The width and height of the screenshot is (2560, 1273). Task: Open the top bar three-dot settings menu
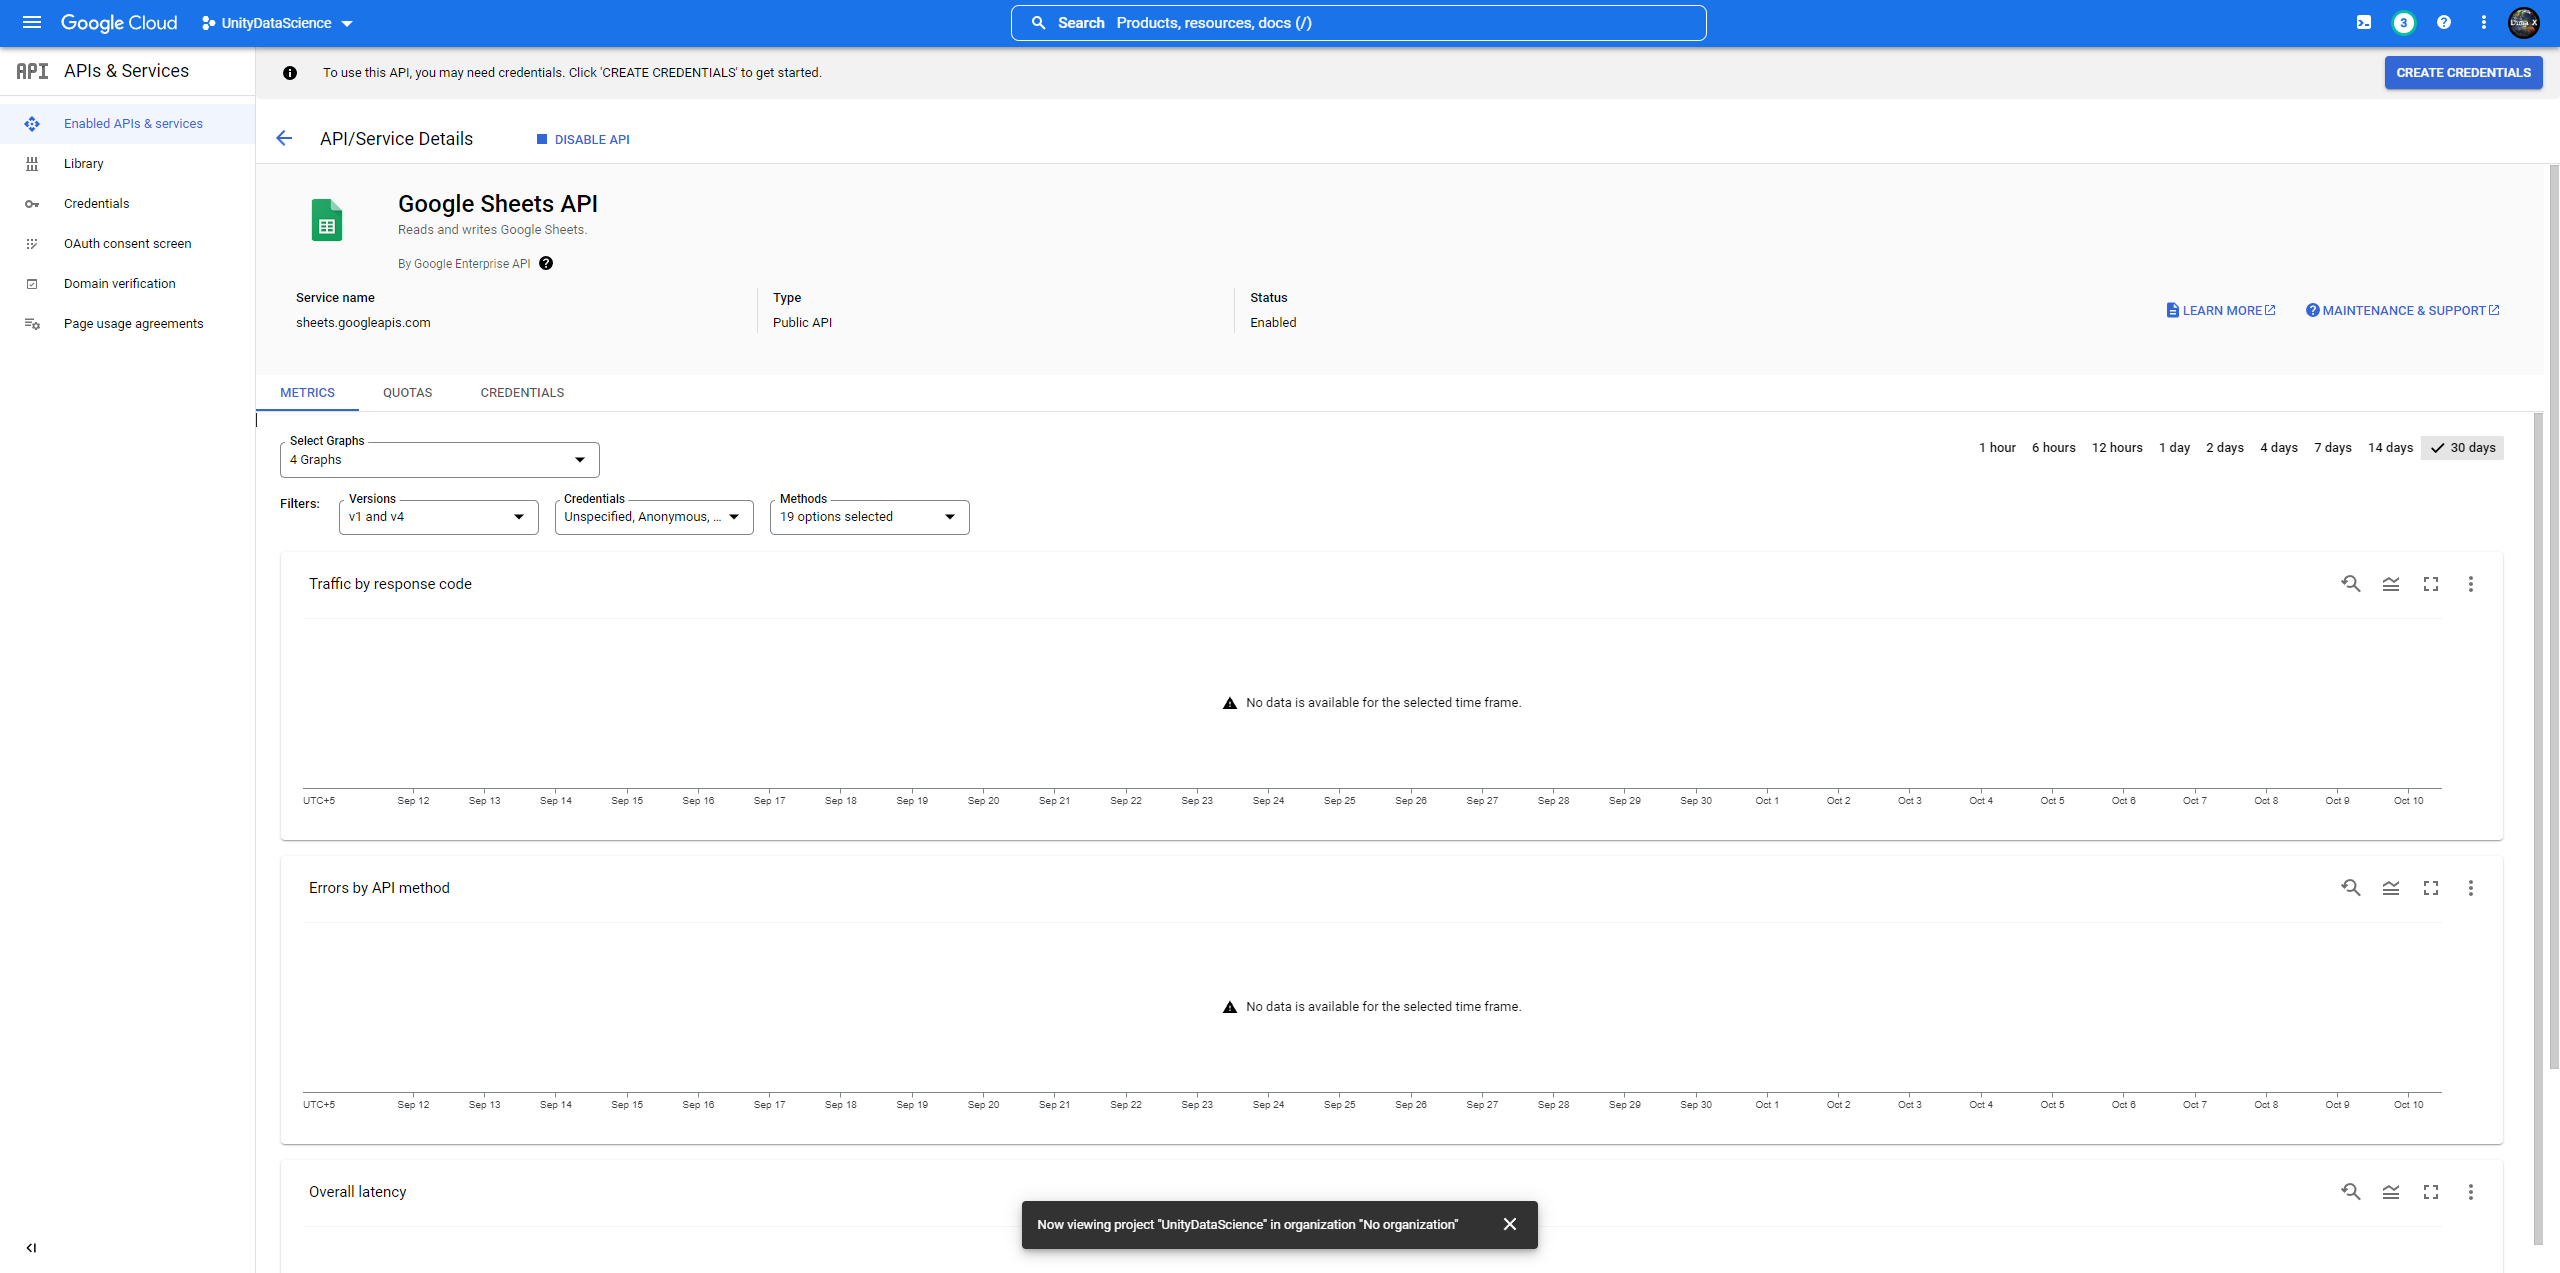(2484, 22)
